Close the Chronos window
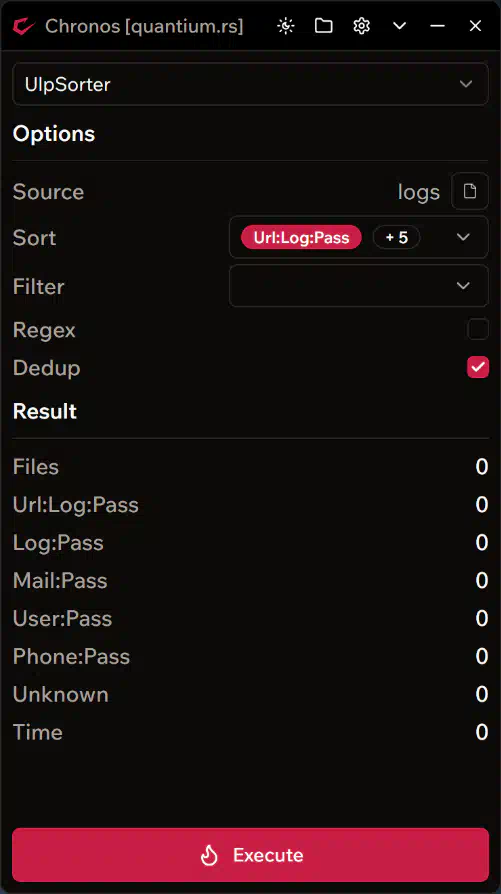 475,26
